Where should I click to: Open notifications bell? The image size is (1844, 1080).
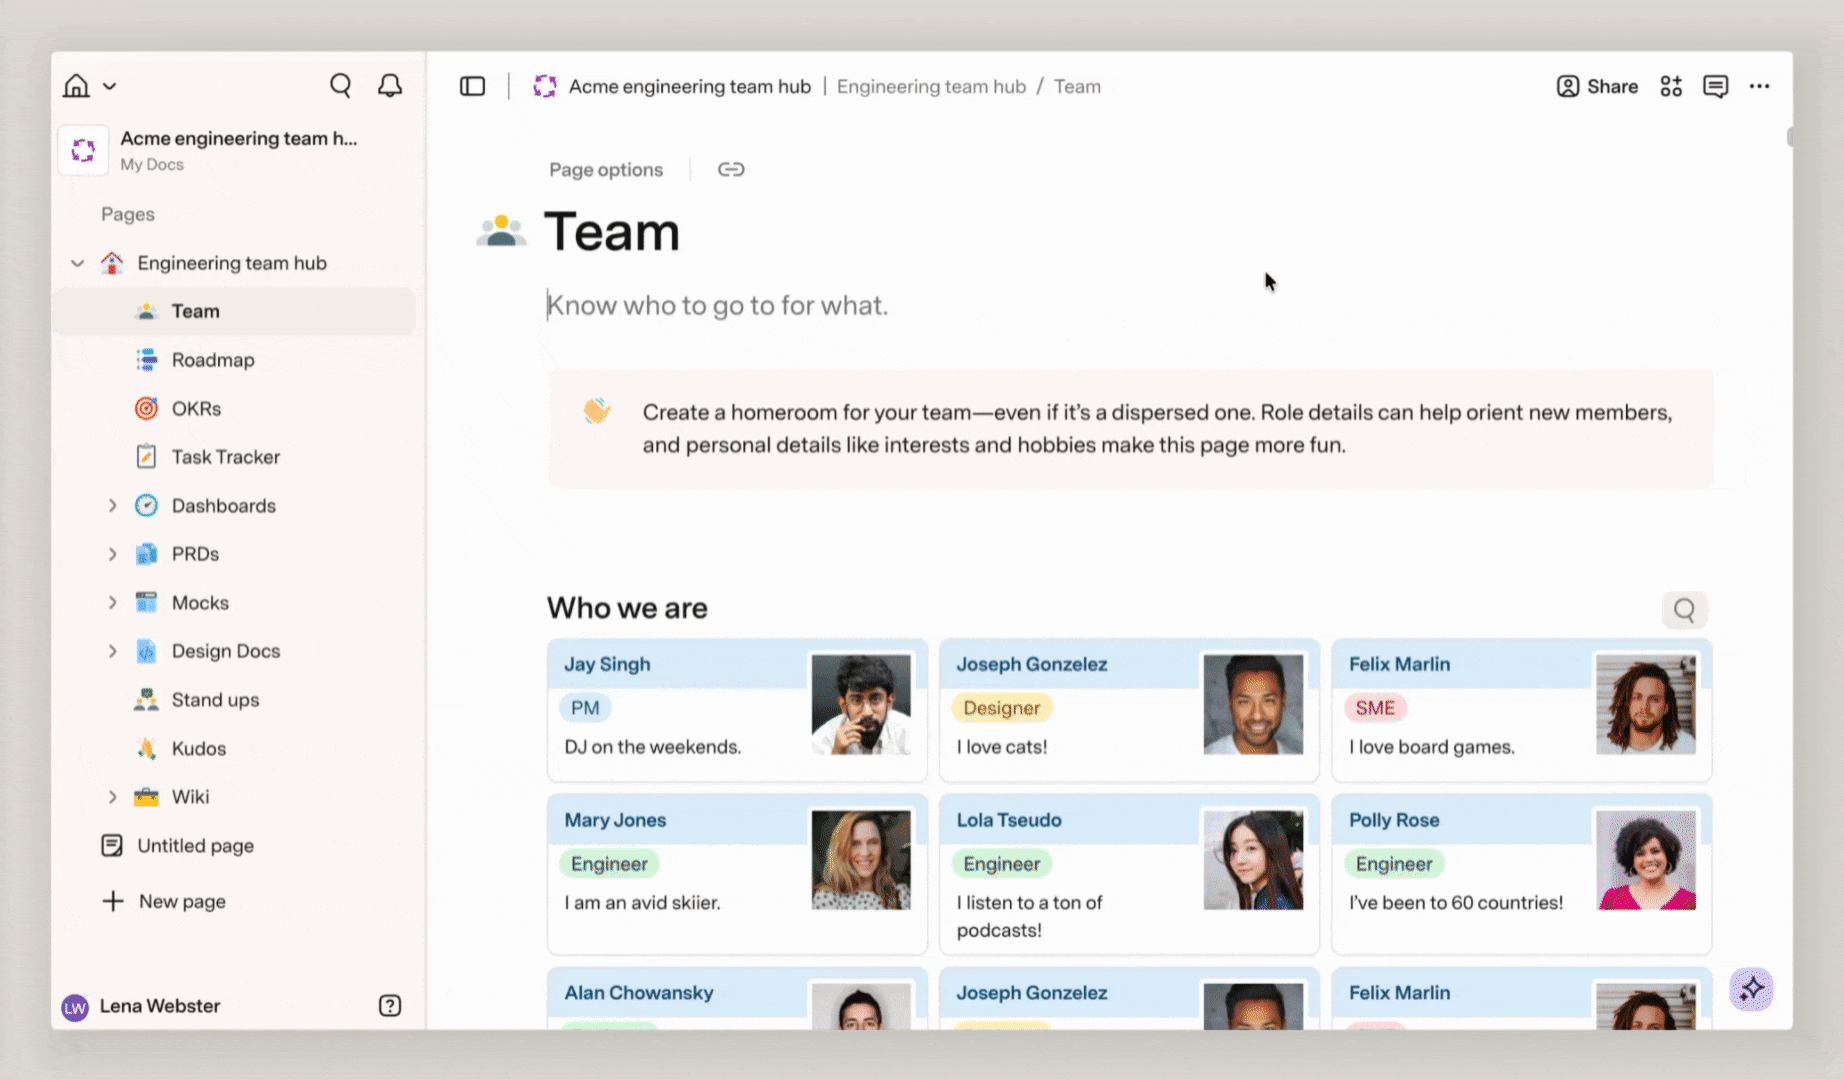(x=390, y=86)
